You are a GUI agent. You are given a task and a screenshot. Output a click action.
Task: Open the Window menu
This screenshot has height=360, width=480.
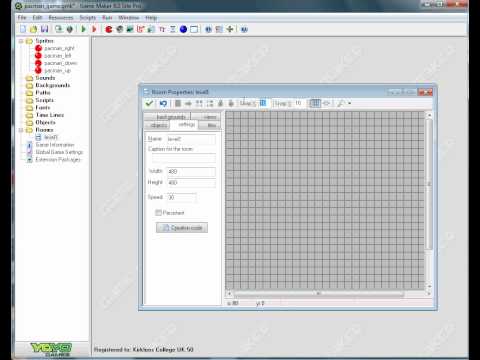[128, 17]
